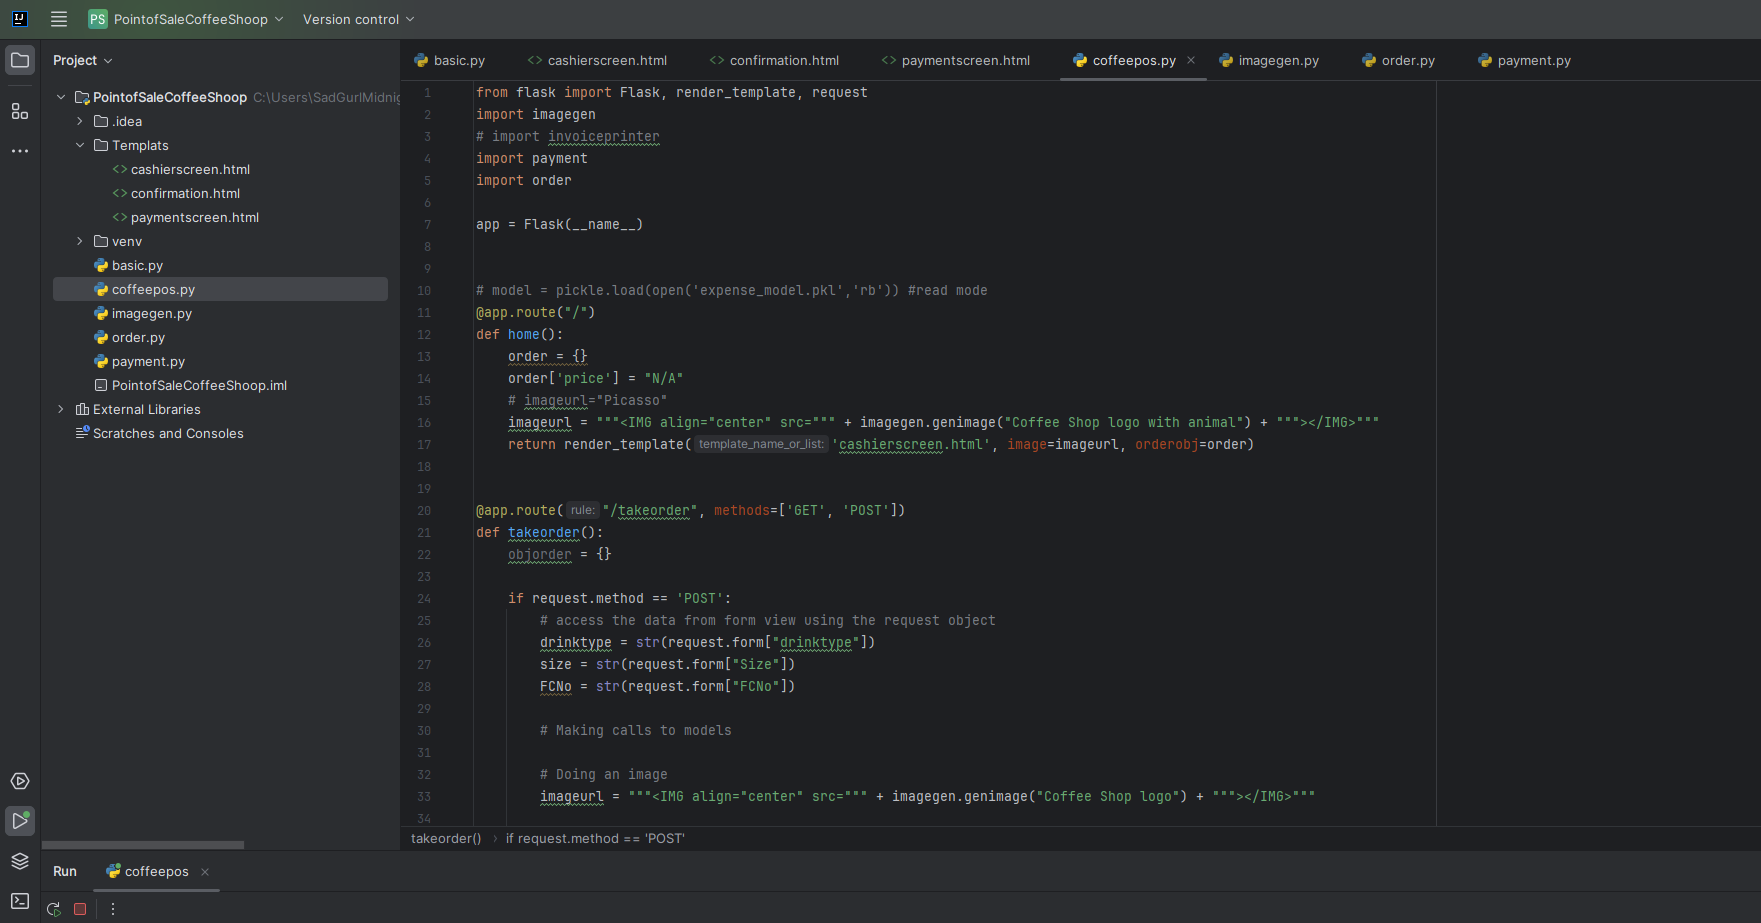This screenshot has width=1761, height=923.
Task: Stop the running coffeepos process
Action: (x=80, y=909)
